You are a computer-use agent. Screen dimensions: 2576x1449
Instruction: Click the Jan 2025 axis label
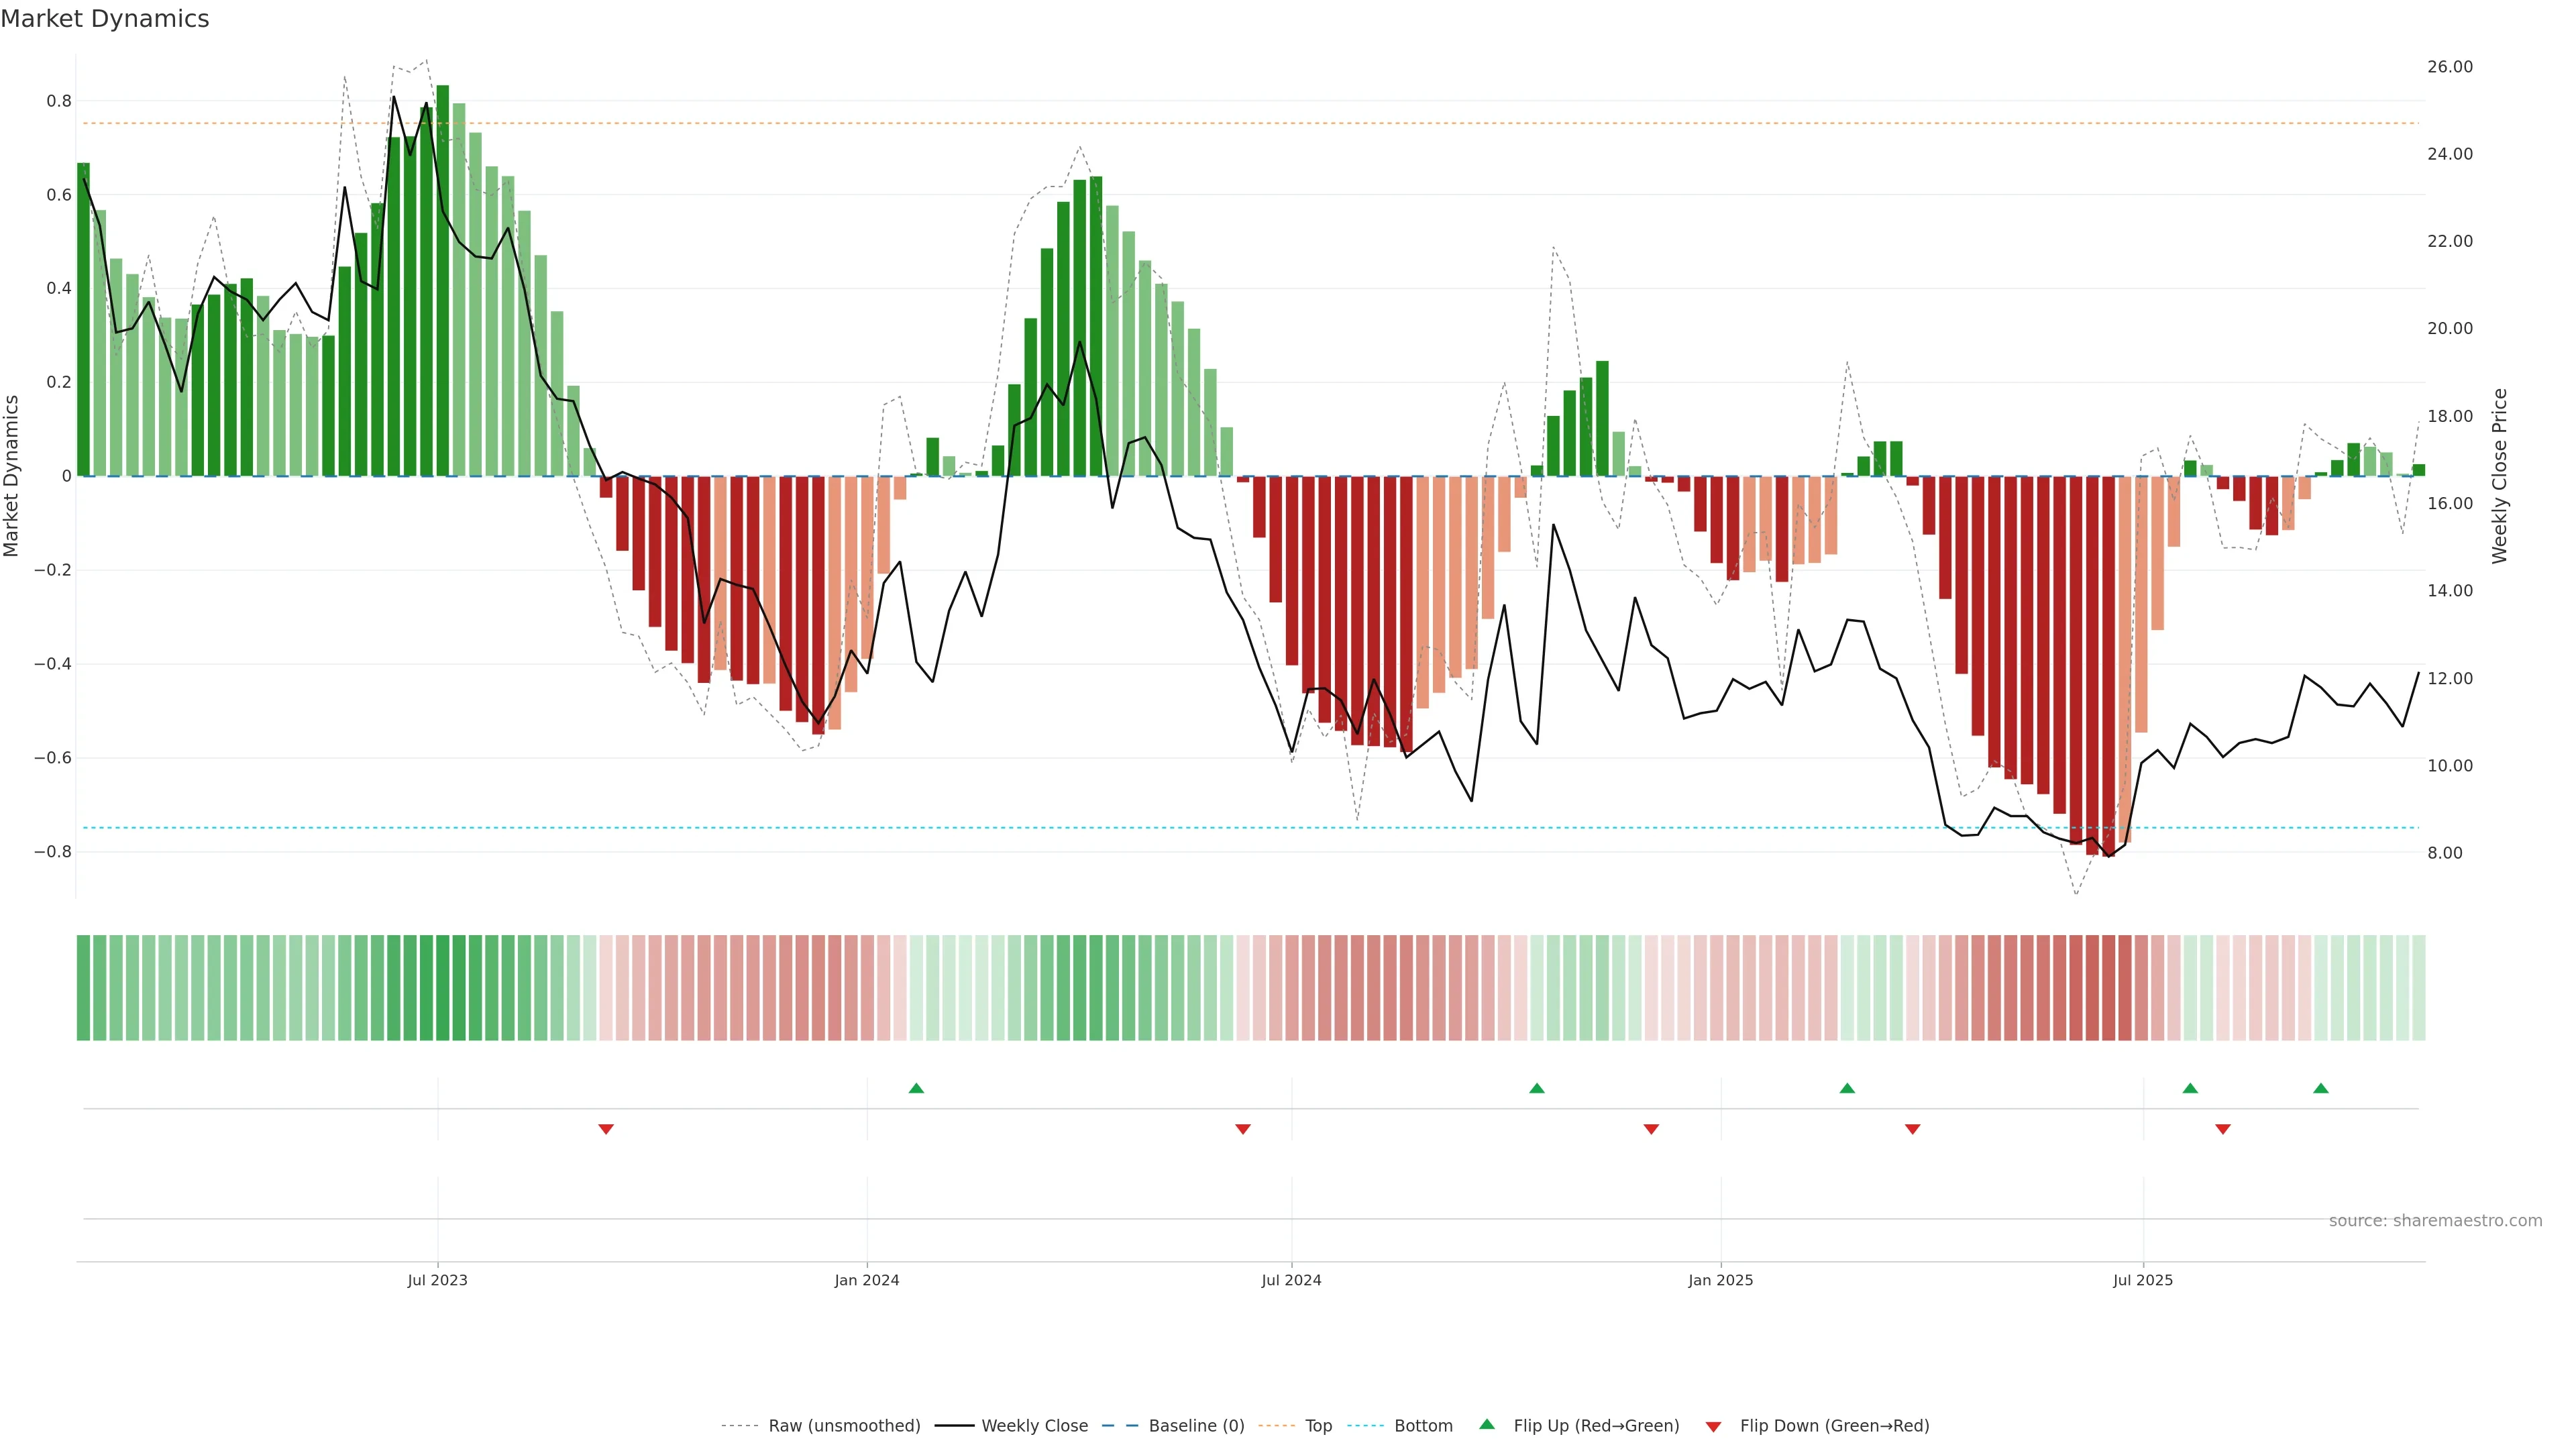pyautogui.click(x=1720, y=1280)
